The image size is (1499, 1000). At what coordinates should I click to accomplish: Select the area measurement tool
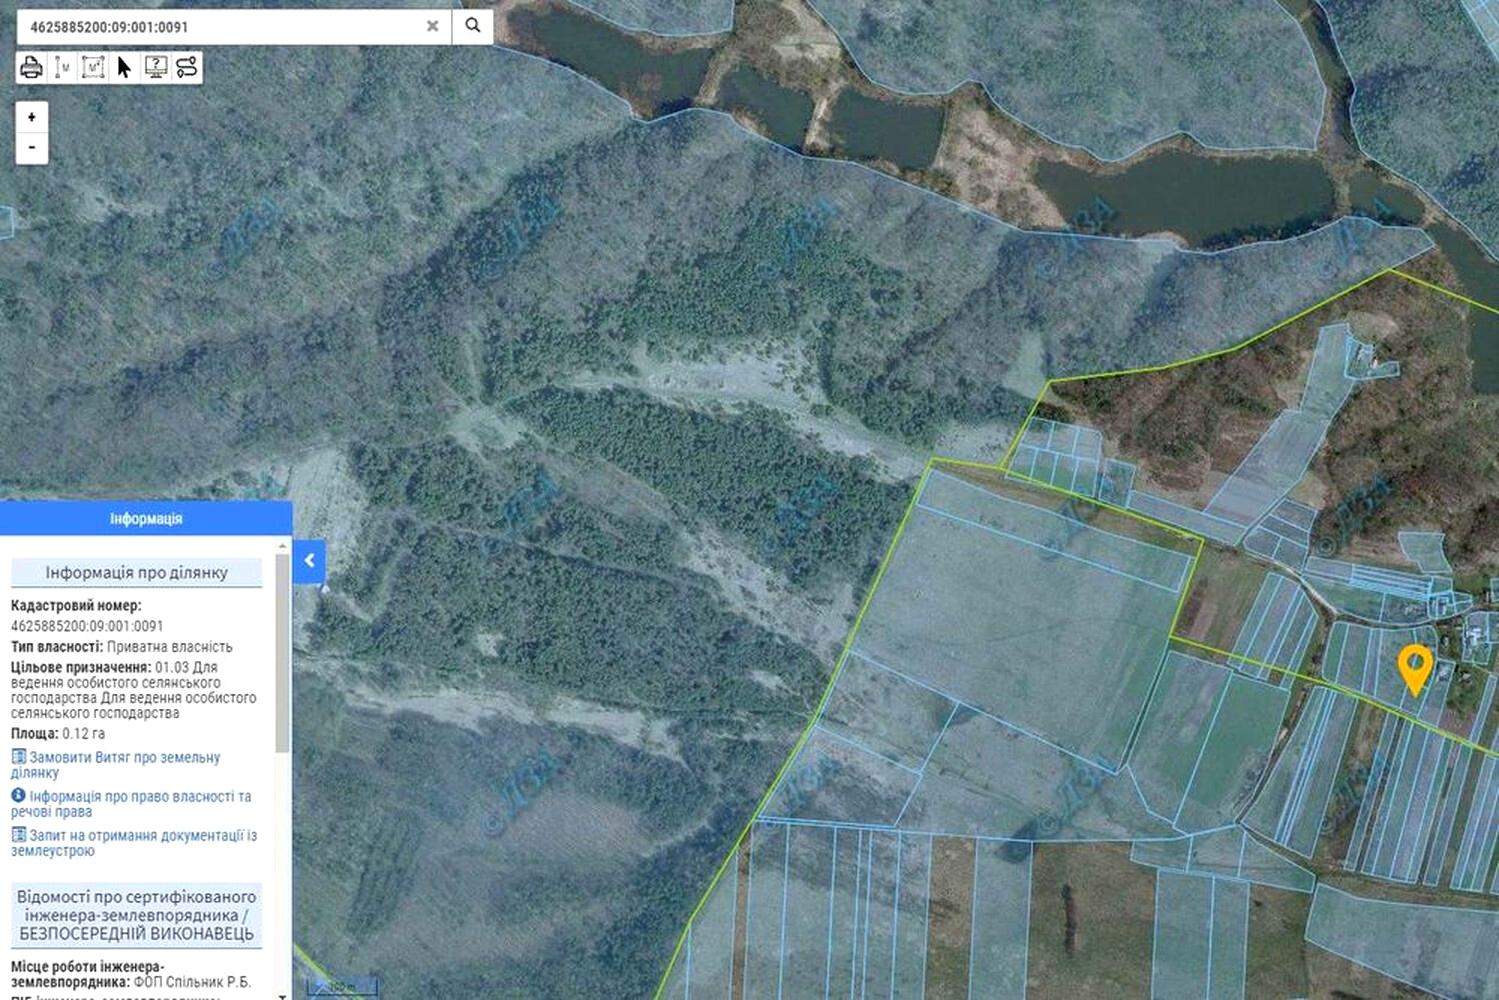[93, 67]
